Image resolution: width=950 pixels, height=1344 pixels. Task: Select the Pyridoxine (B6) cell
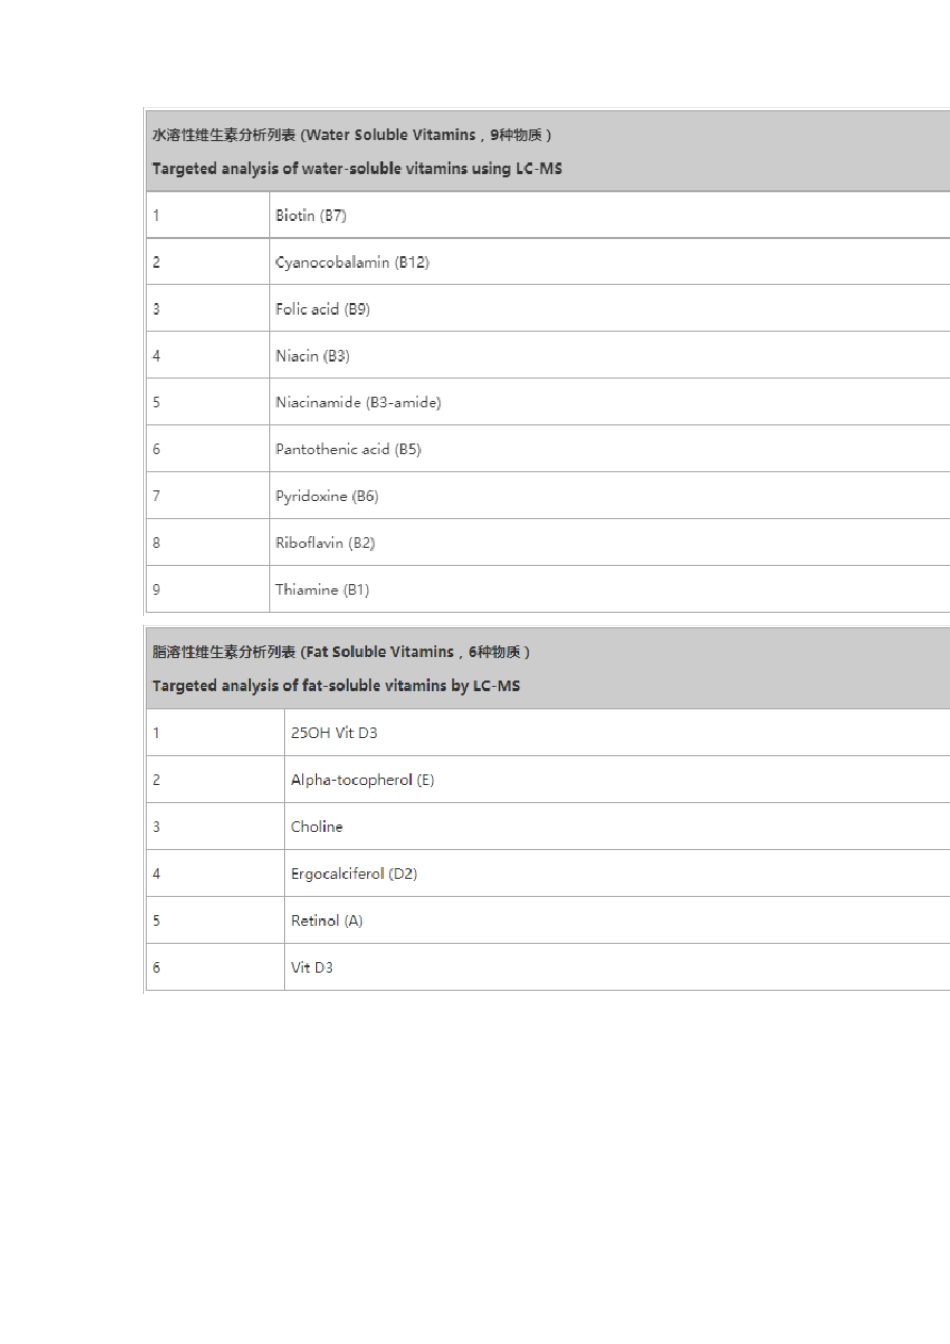327,496
